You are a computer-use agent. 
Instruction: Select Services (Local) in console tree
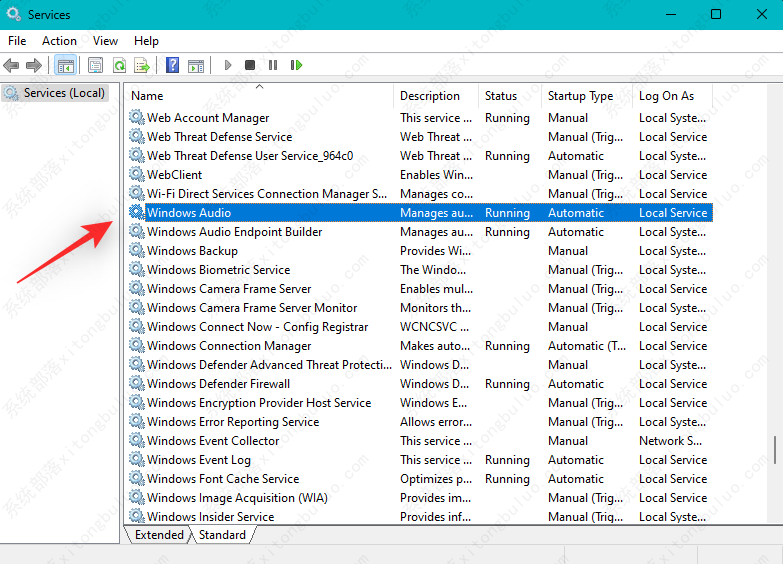tap(64, 93)
